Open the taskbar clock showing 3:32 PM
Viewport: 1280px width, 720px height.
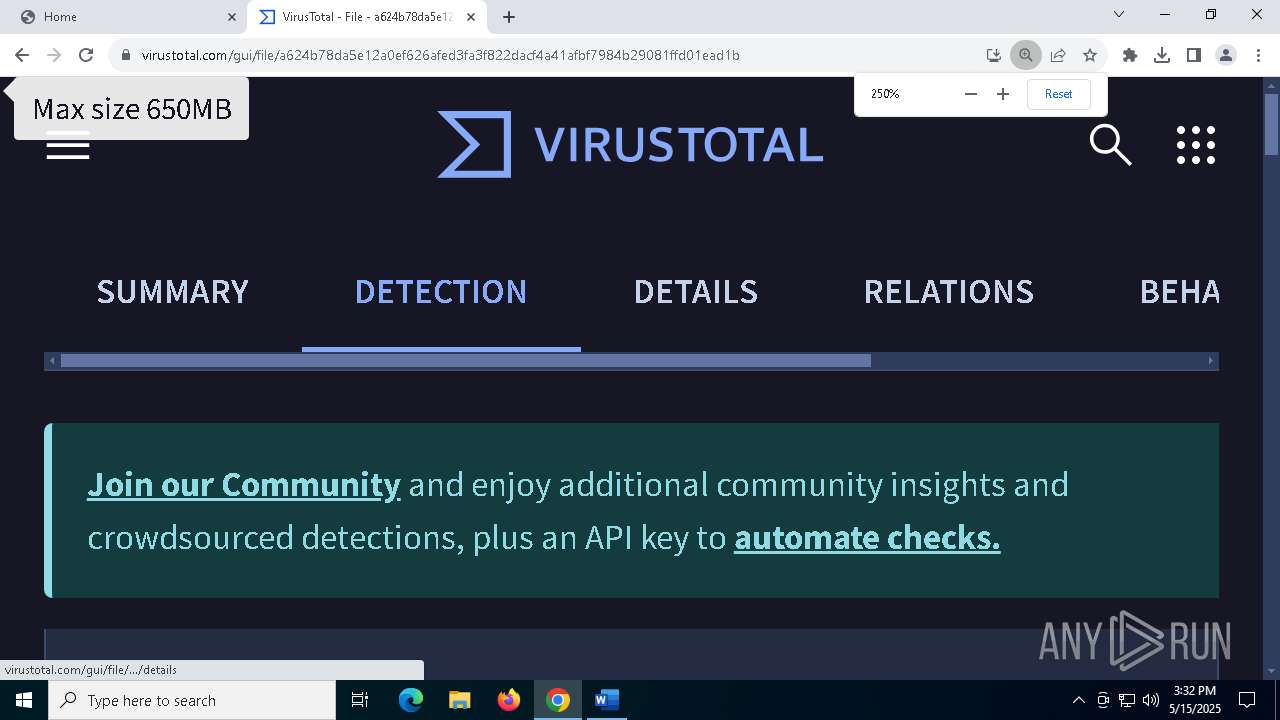click(1195, 700)
